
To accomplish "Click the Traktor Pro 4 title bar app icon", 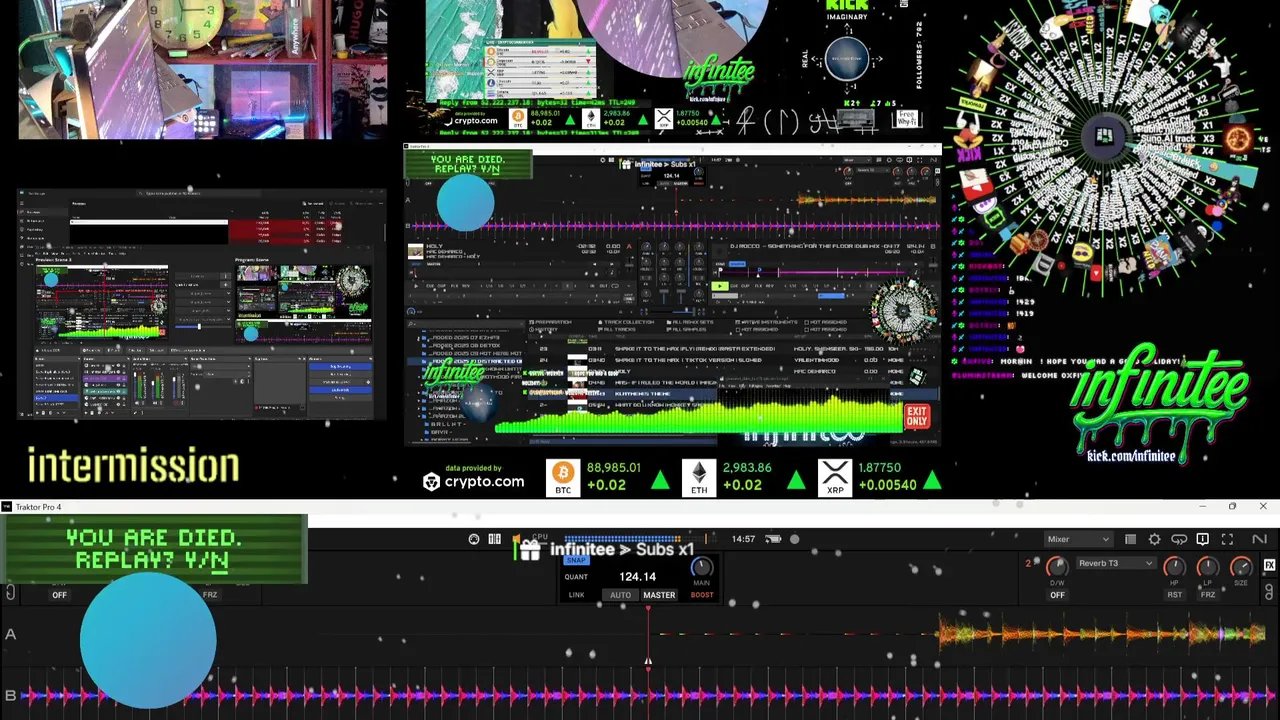I will coord(6,507).
